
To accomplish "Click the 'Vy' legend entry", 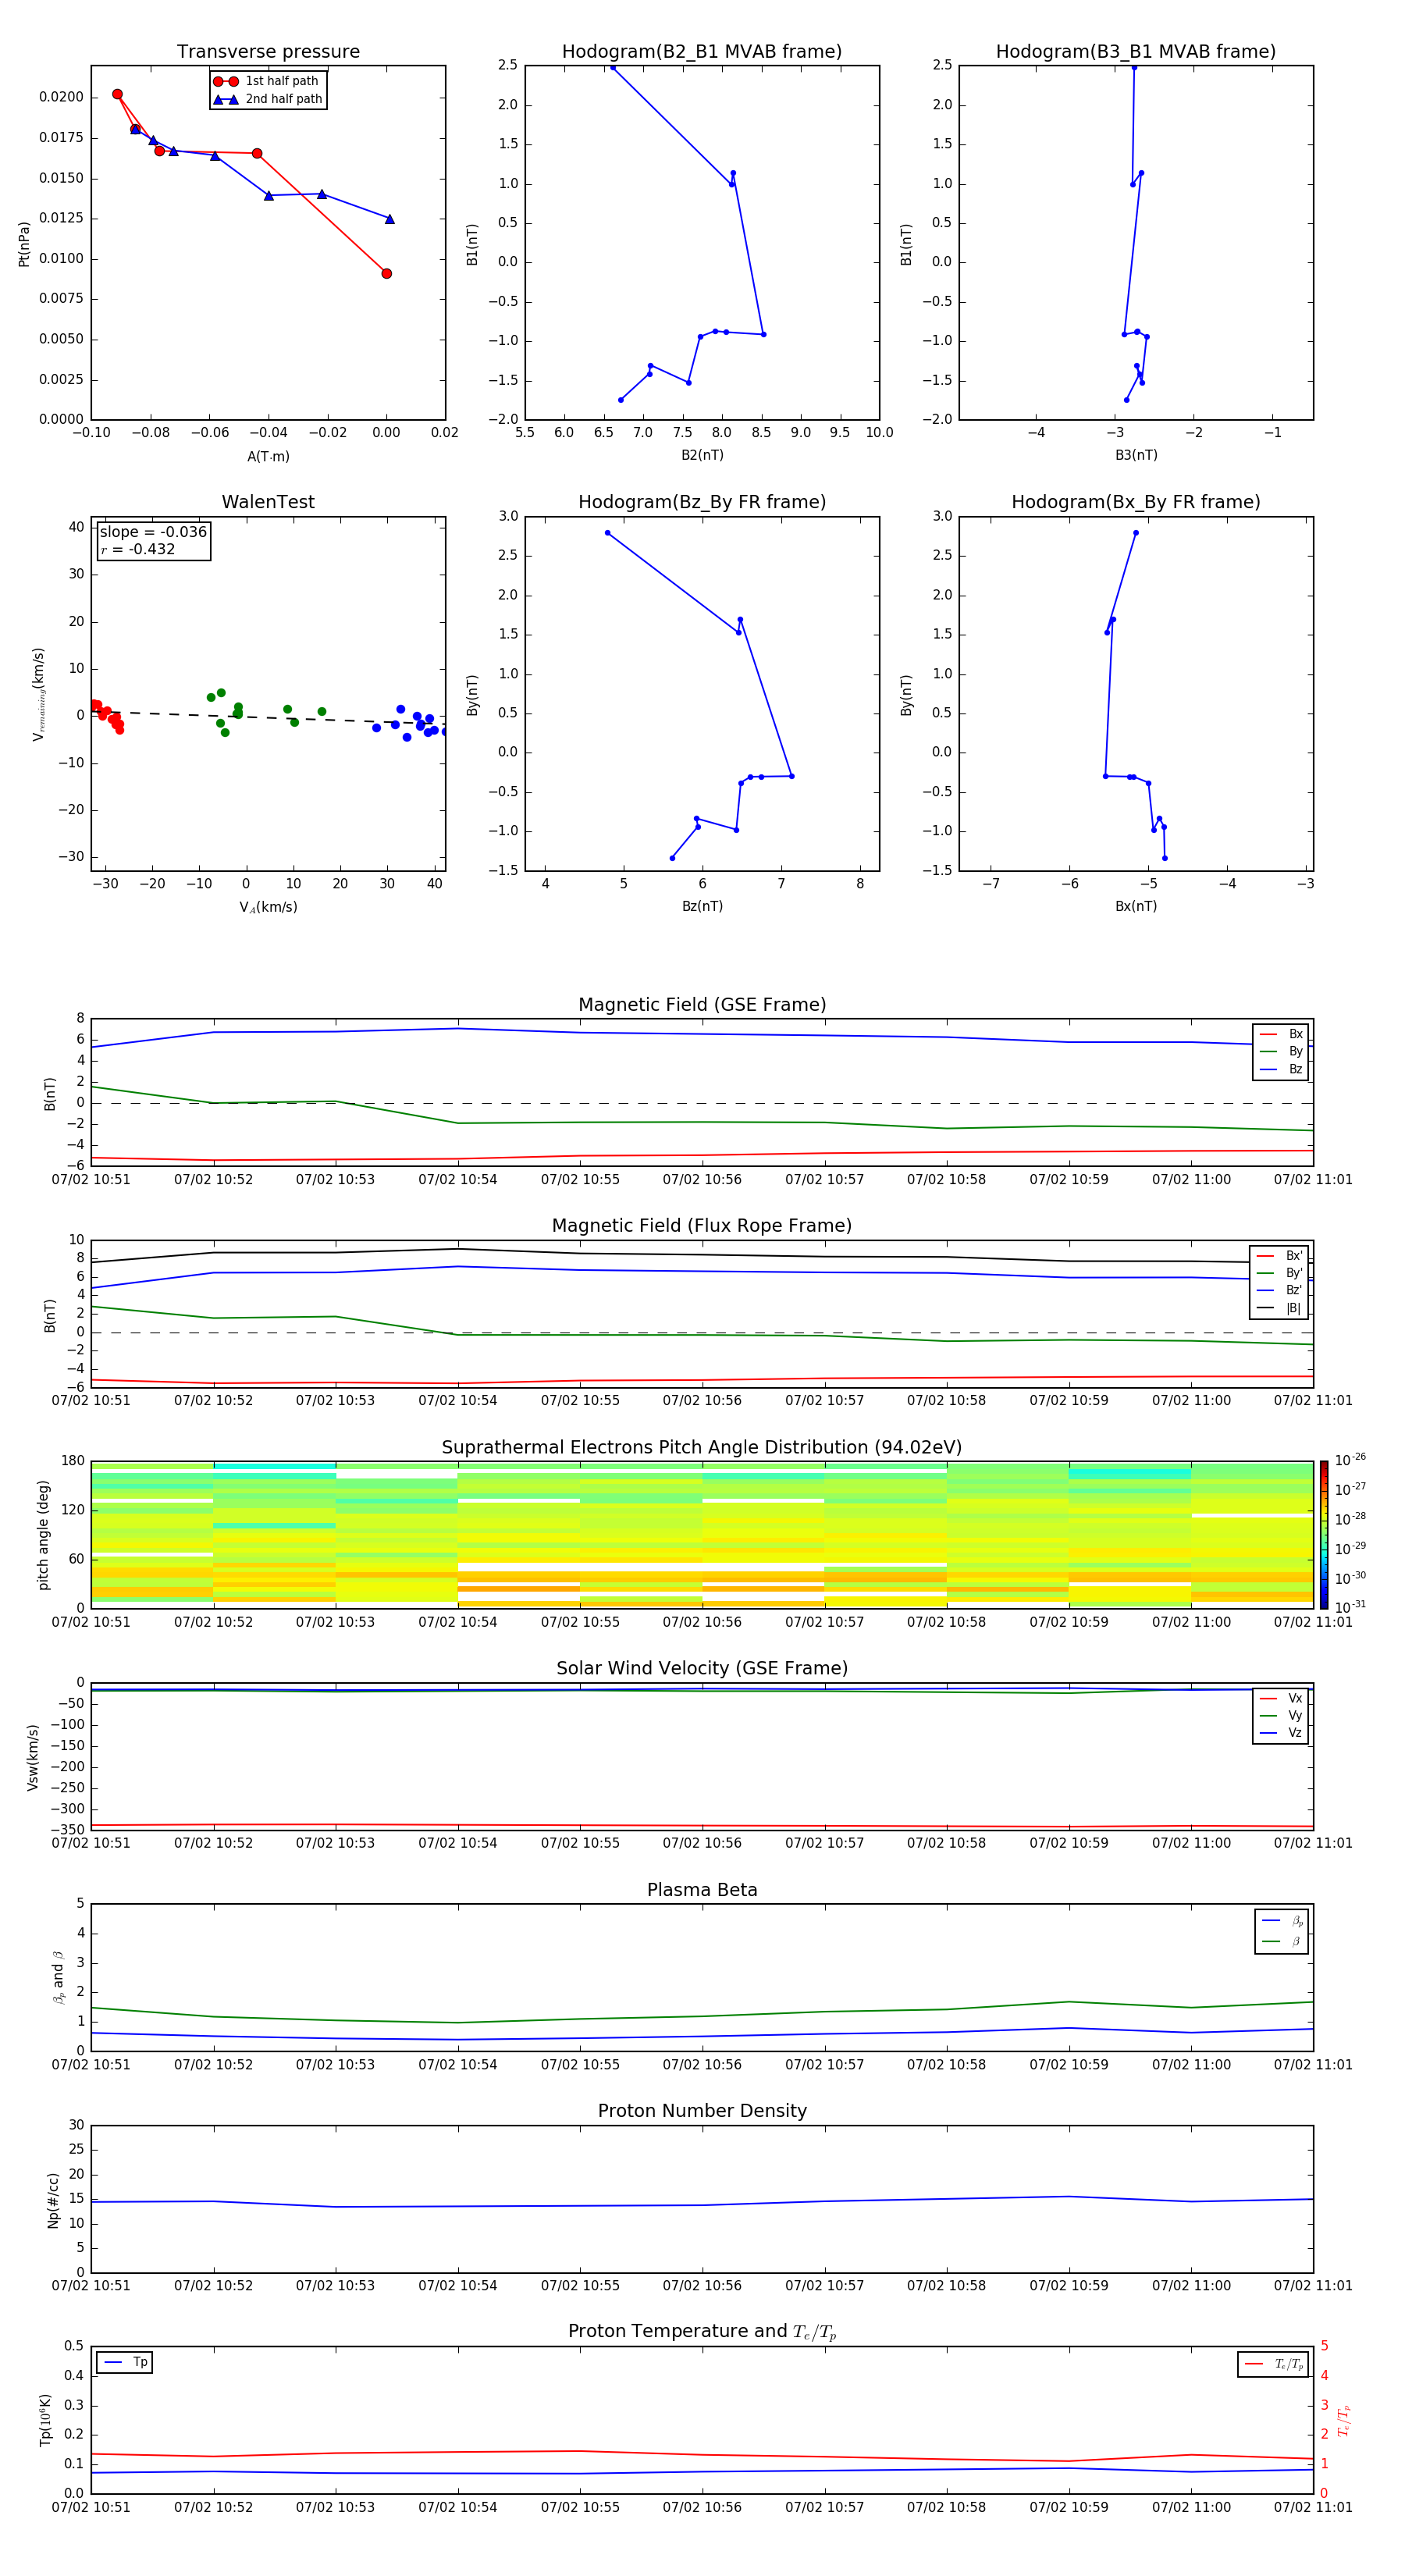I will [x=1281, y=1715].
